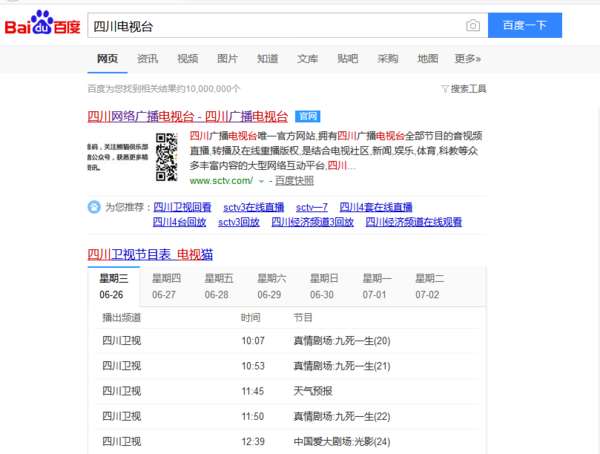
Task: Select the 星期三 06-26 schedule tab
Action: click(114, 287)
